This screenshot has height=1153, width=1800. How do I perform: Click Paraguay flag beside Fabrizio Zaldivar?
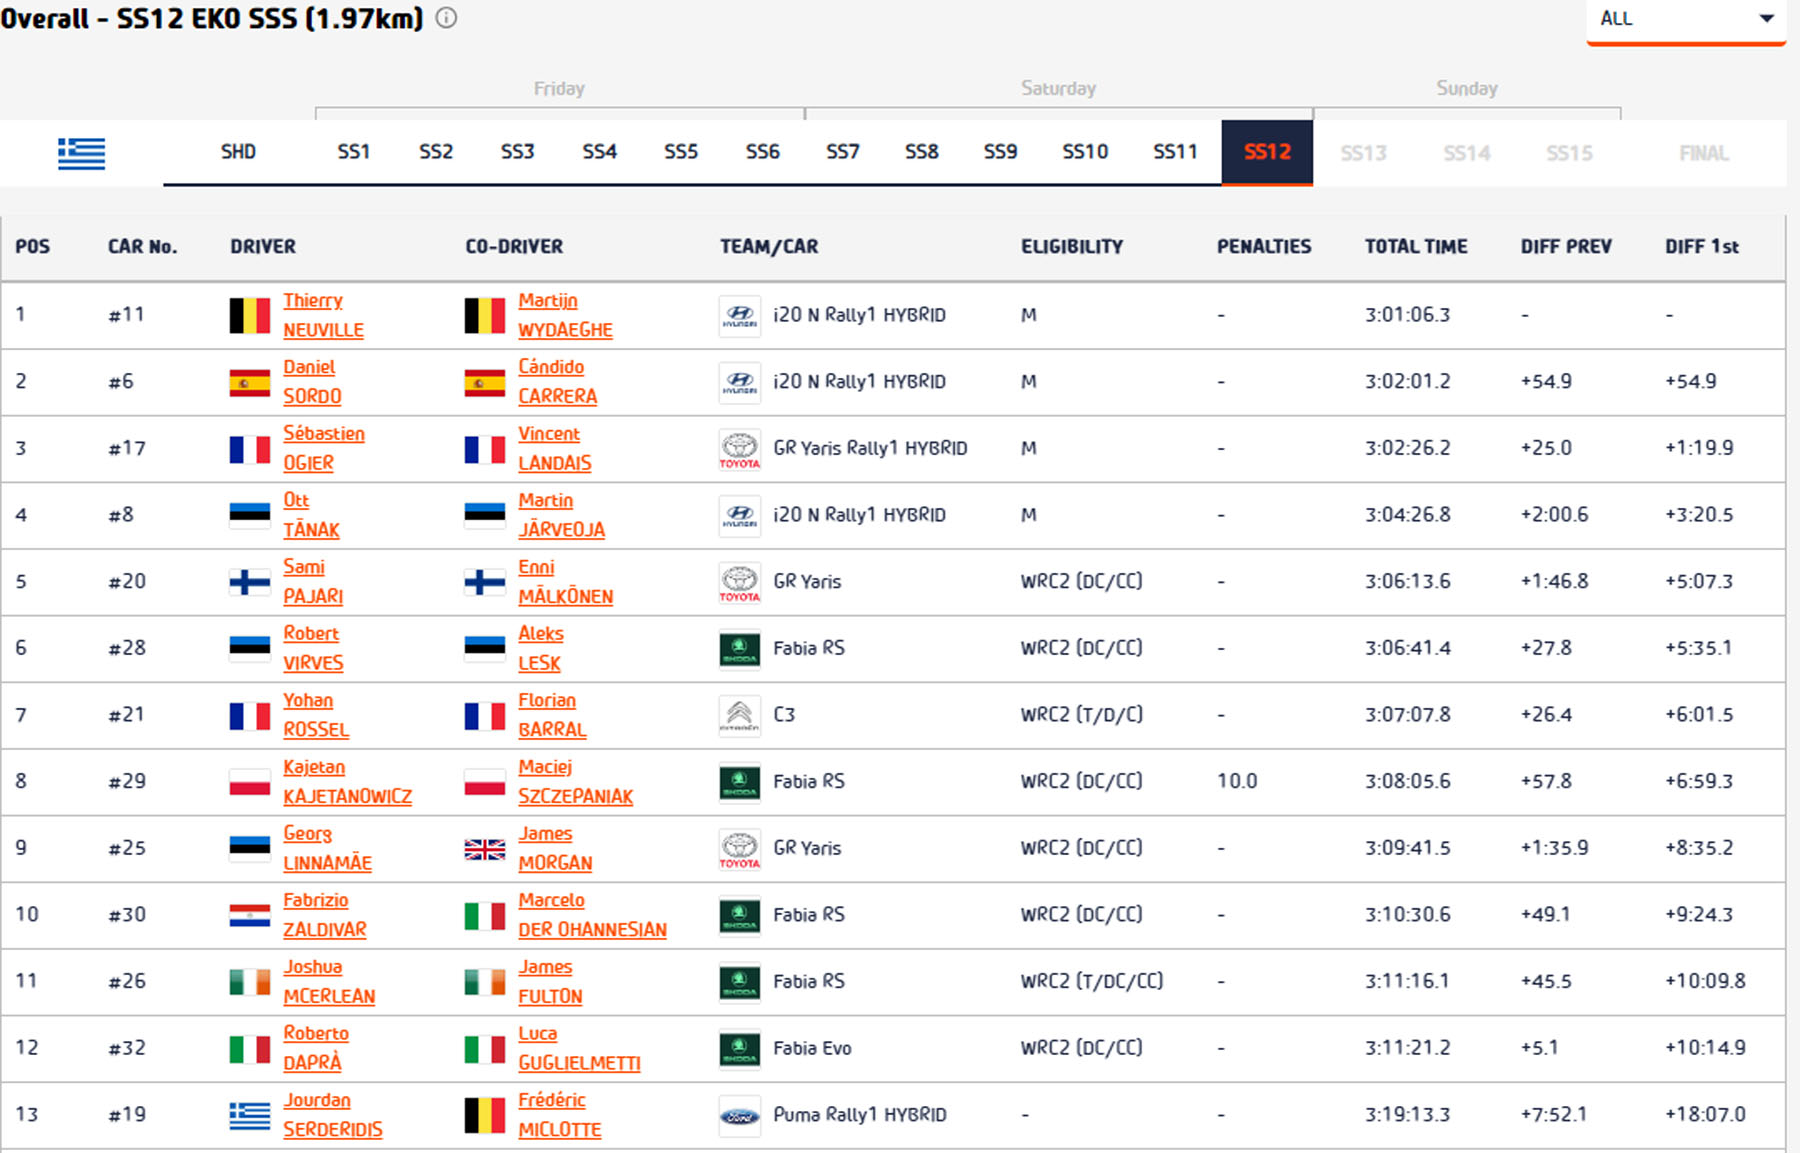click(x=250, y=915)
